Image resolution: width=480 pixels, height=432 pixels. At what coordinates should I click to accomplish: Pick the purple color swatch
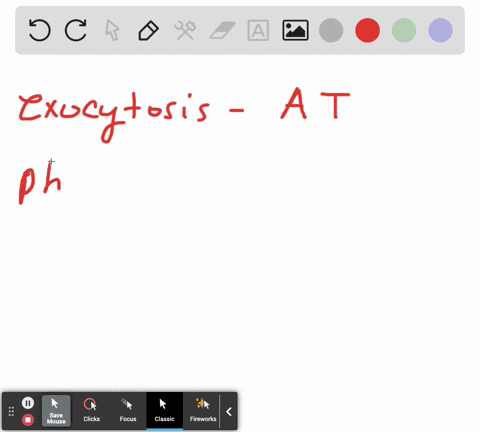[x=440, y=30]
